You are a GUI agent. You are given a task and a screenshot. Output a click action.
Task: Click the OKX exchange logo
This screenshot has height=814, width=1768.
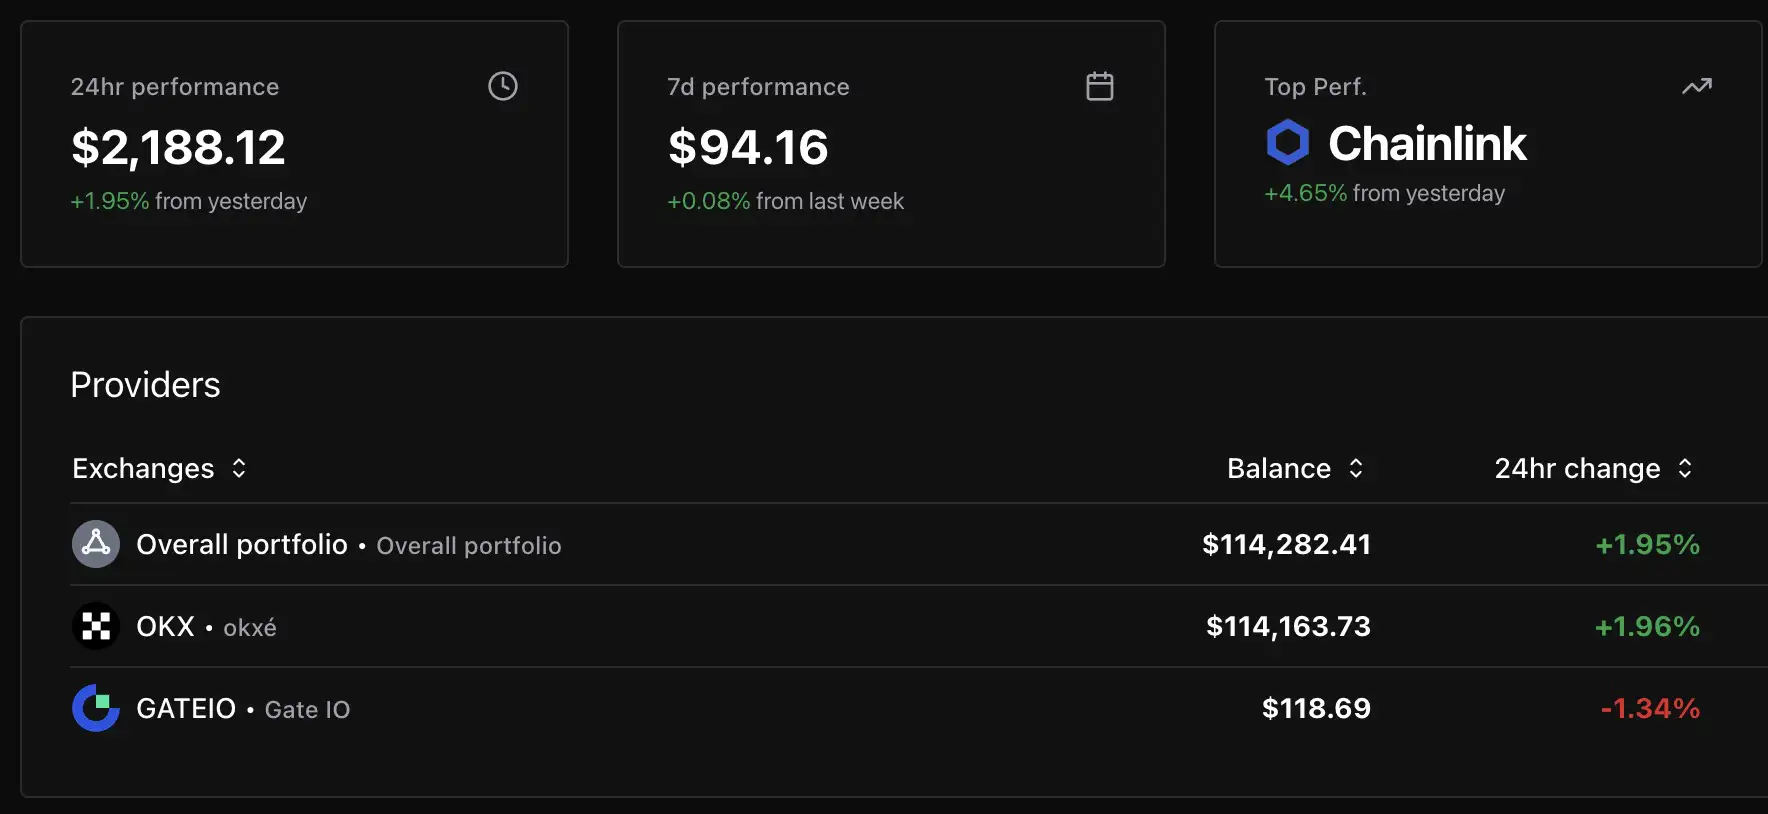[x=95, y=626]
